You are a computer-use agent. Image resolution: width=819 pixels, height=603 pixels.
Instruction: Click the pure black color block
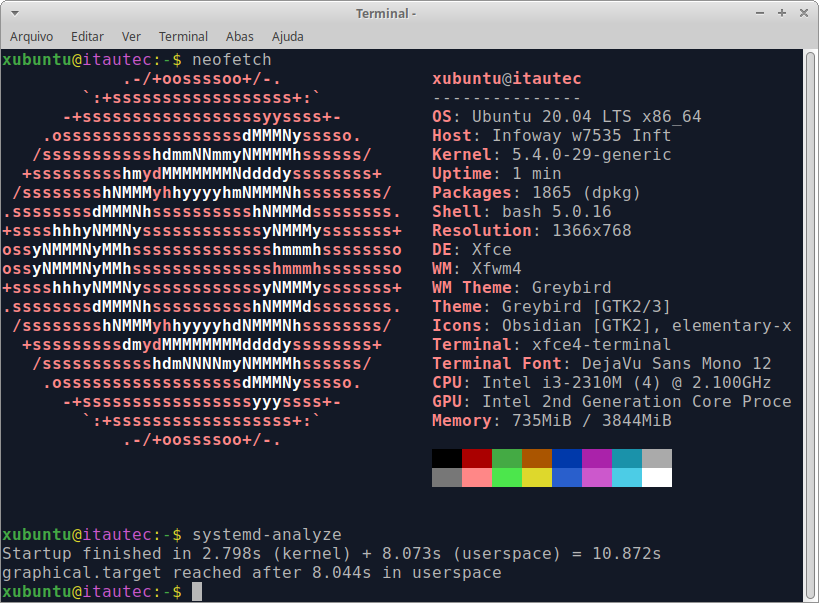click(447, 459)
